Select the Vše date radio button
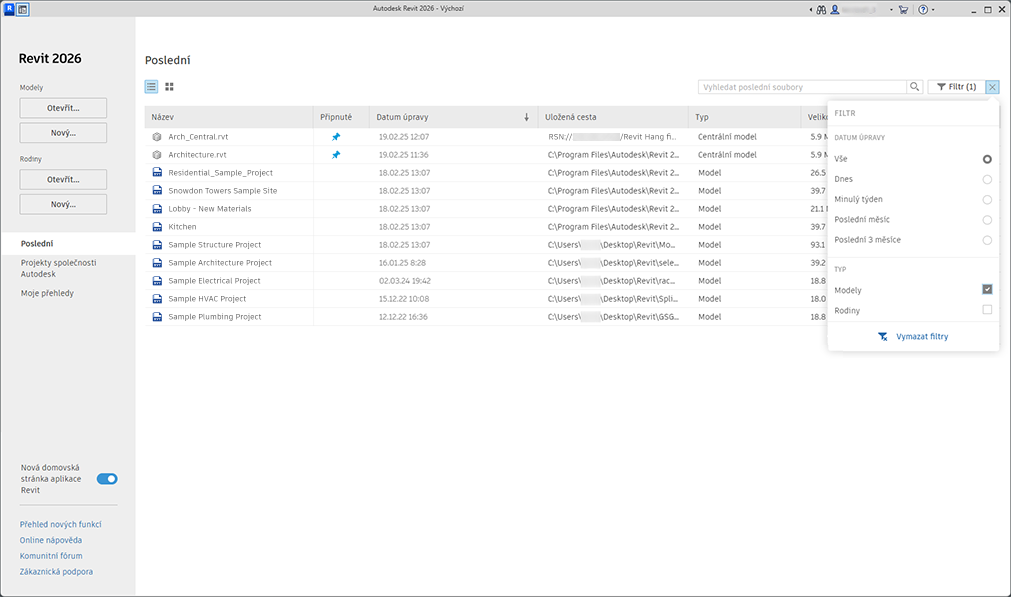This screenshot has height=597, width=1011. pos(987,159)
